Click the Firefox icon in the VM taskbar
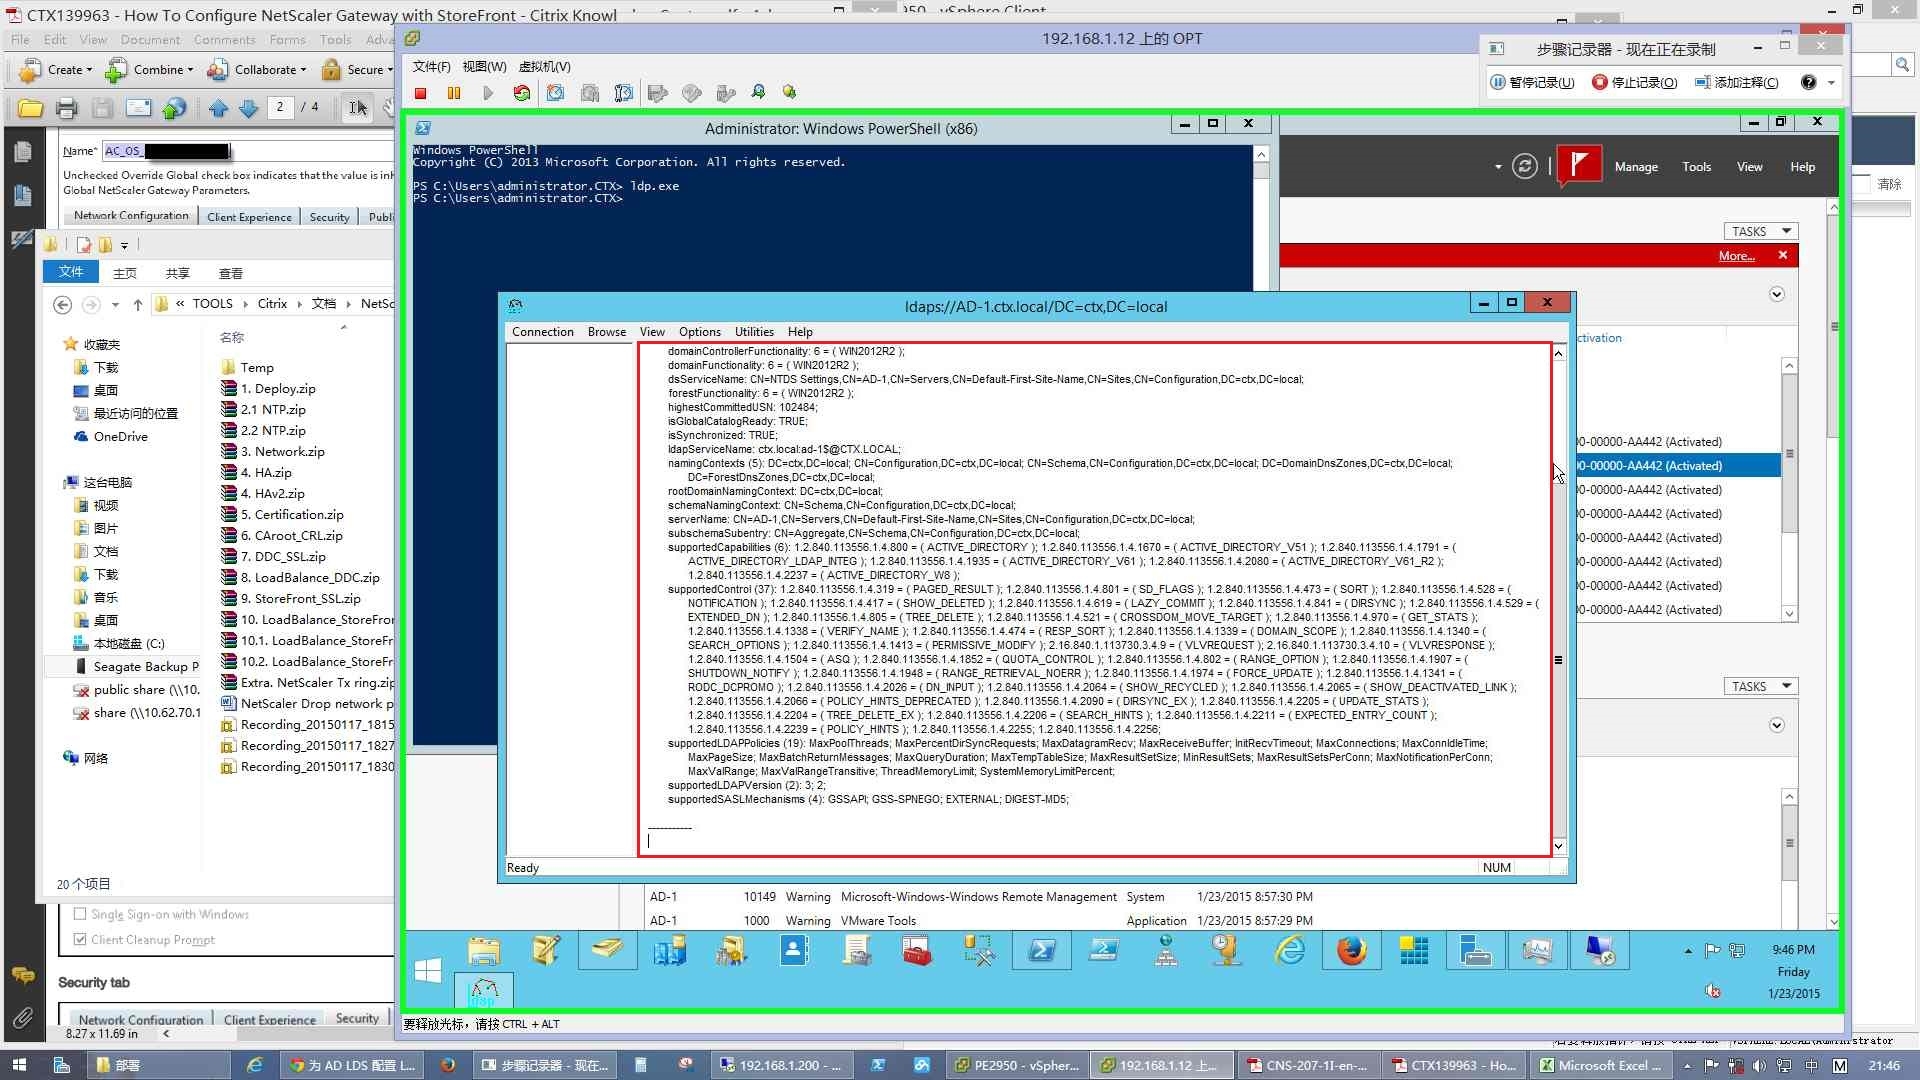The image size is (1920, 1080). 1352,951
